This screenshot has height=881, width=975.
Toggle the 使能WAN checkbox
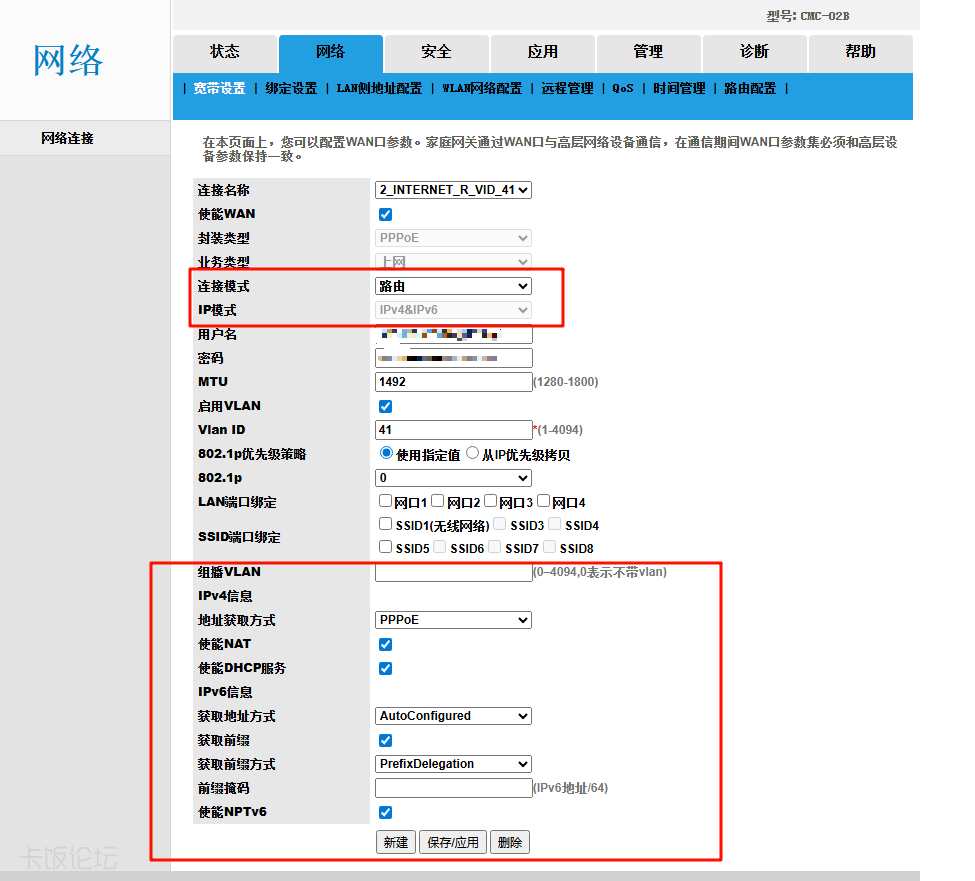(x=386, y=214)
